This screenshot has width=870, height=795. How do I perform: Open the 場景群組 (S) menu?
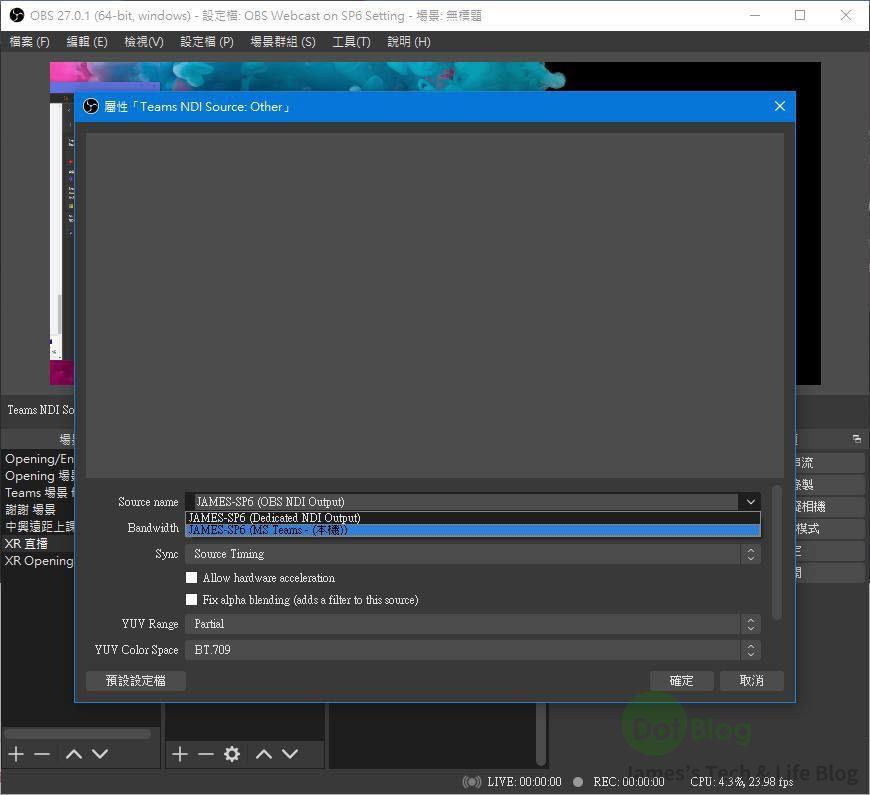click(283, 42)
